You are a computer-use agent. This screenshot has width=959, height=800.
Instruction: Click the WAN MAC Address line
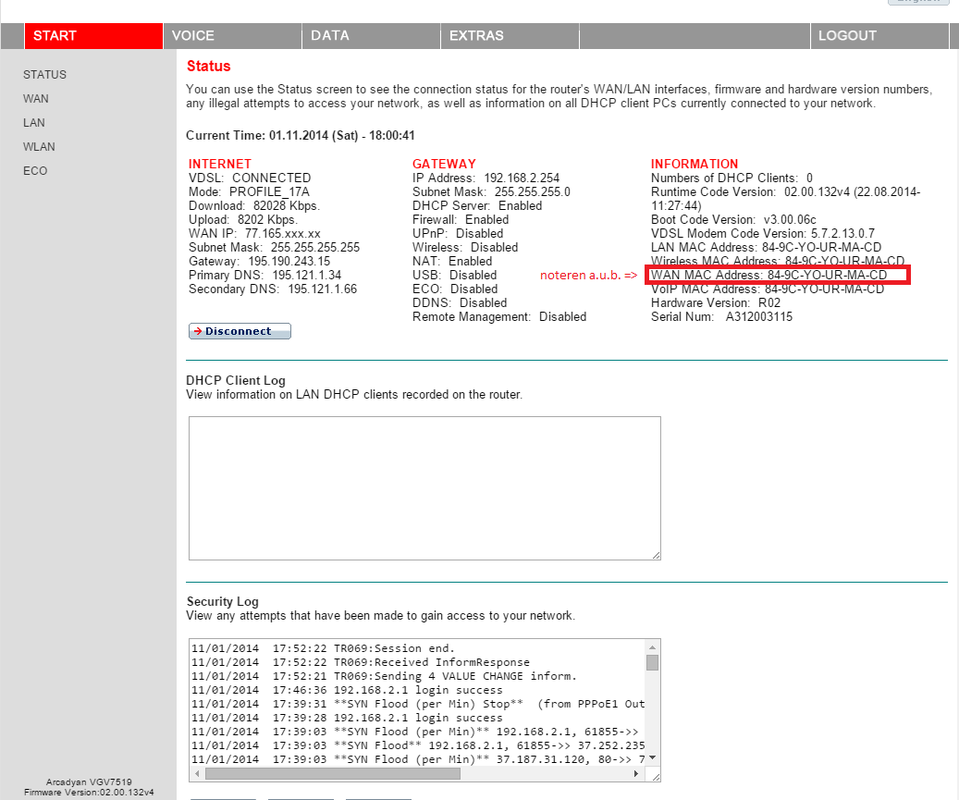[x=769, y=275]
